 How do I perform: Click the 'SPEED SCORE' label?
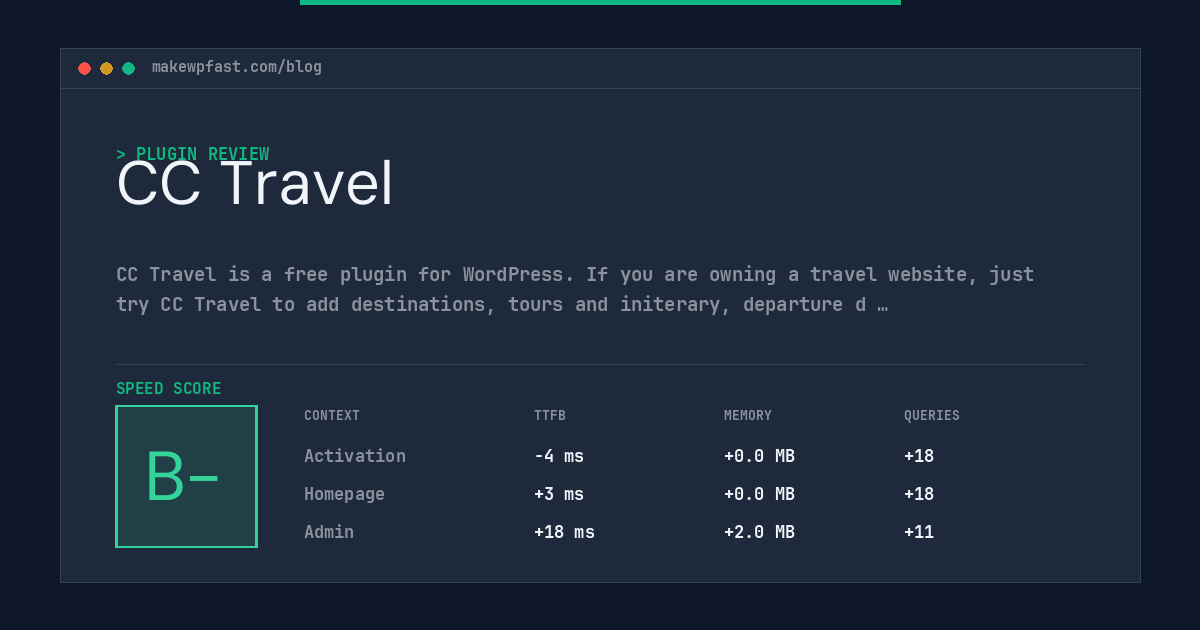pyautogui.click(x=169, y=389)
